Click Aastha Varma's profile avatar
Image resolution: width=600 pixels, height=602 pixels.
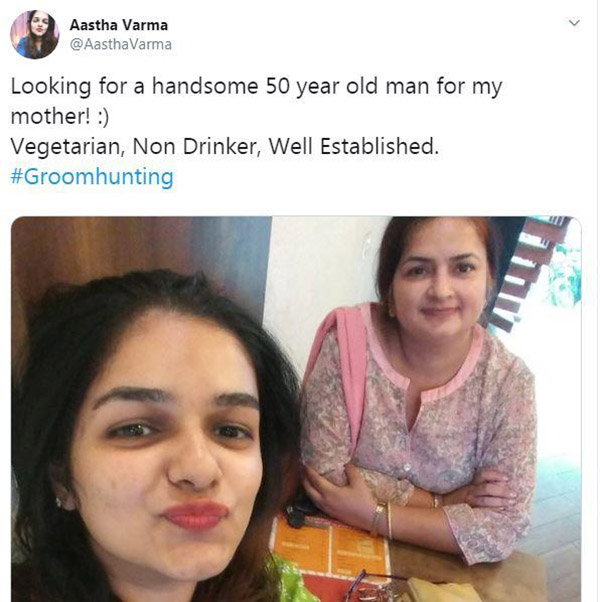tap(34, 34)
